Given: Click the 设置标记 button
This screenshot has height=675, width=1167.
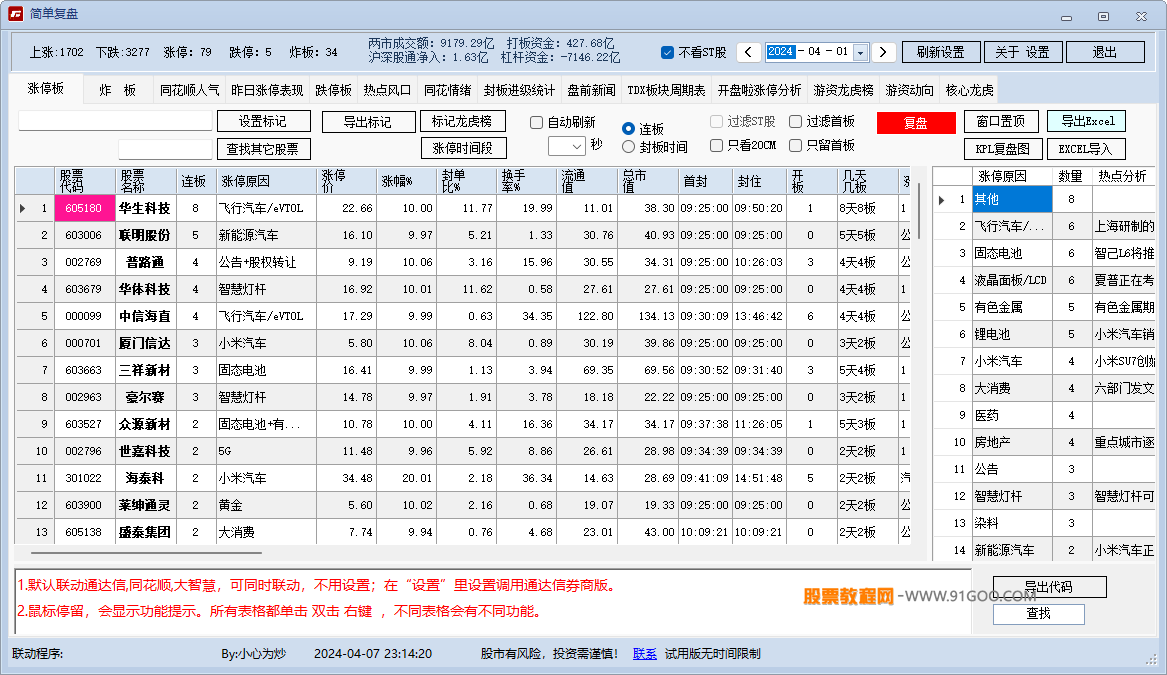Looking at the screenshot, I should click(x=262, y=121).
